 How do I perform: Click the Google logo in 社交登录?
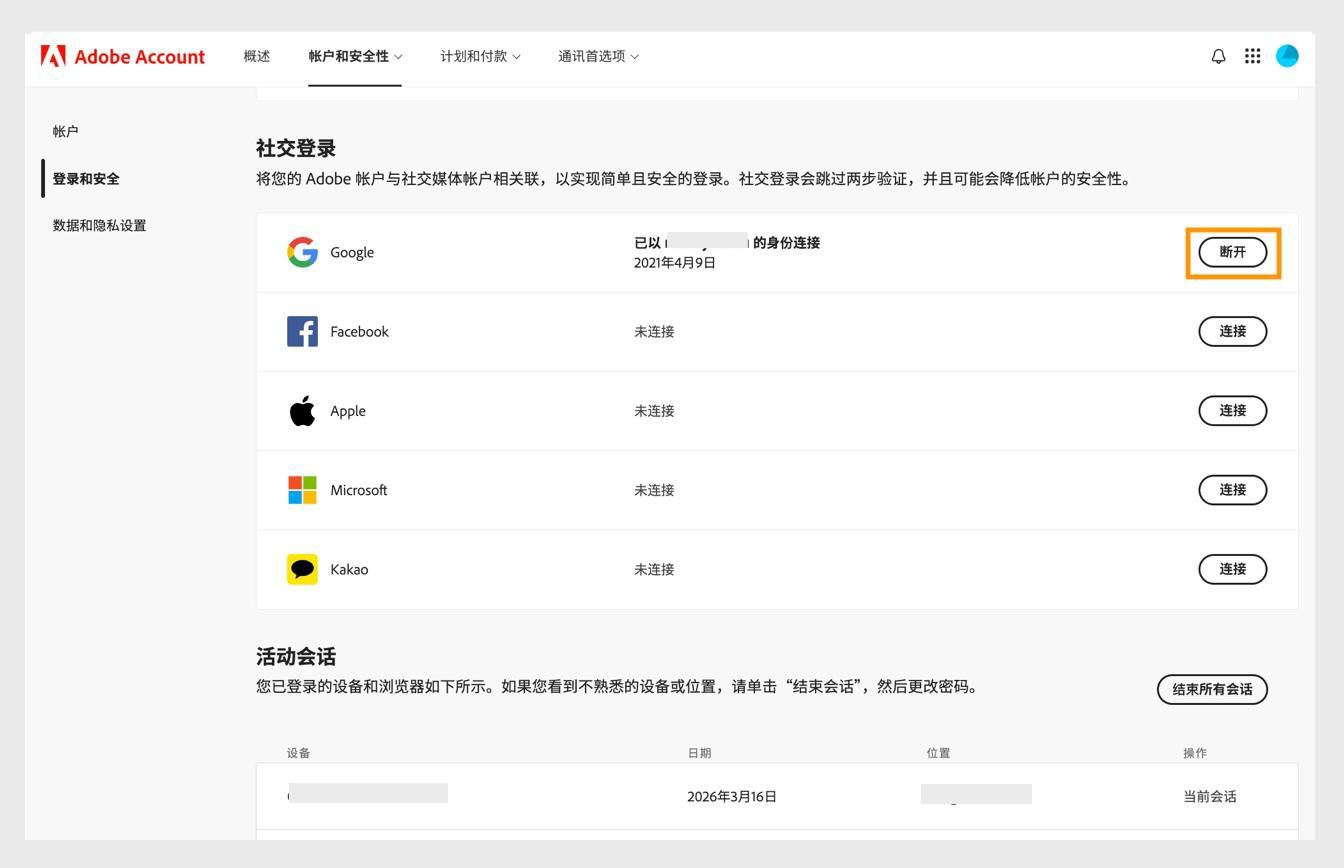click(301, 252)
